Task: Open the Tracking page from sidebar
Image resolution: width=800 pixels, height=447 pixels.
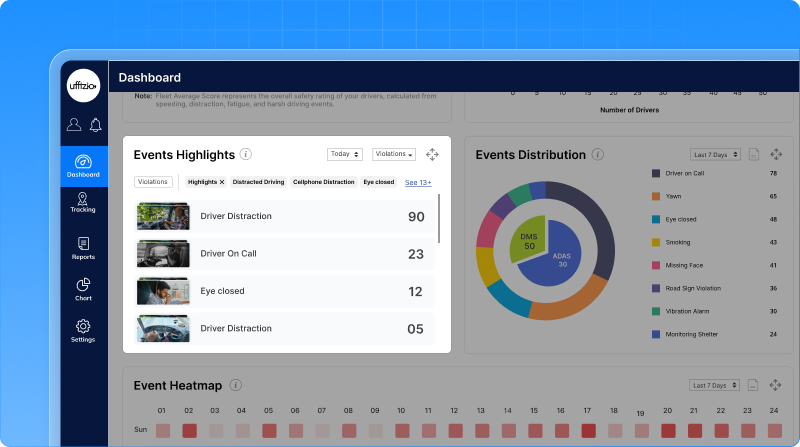Action: point(83,201)
